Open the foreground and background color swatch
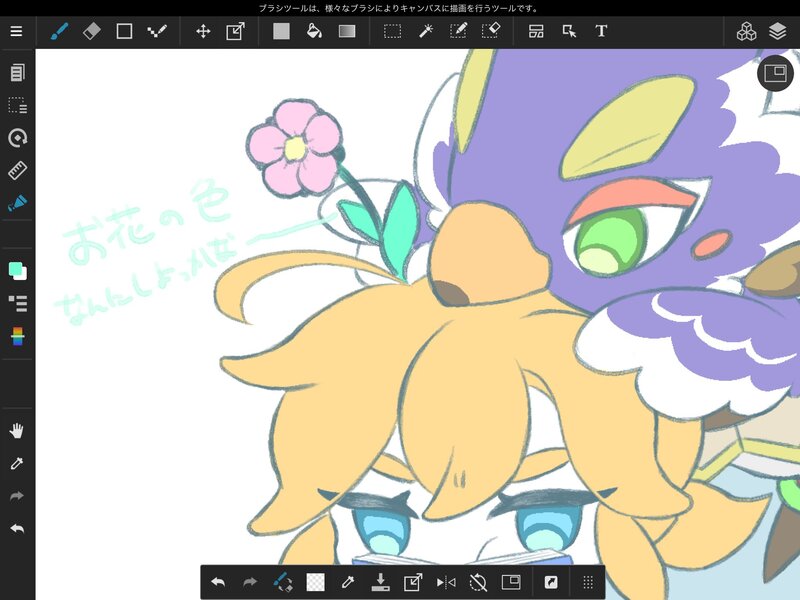This screenshot has height=600, width=800. [18, 270]
